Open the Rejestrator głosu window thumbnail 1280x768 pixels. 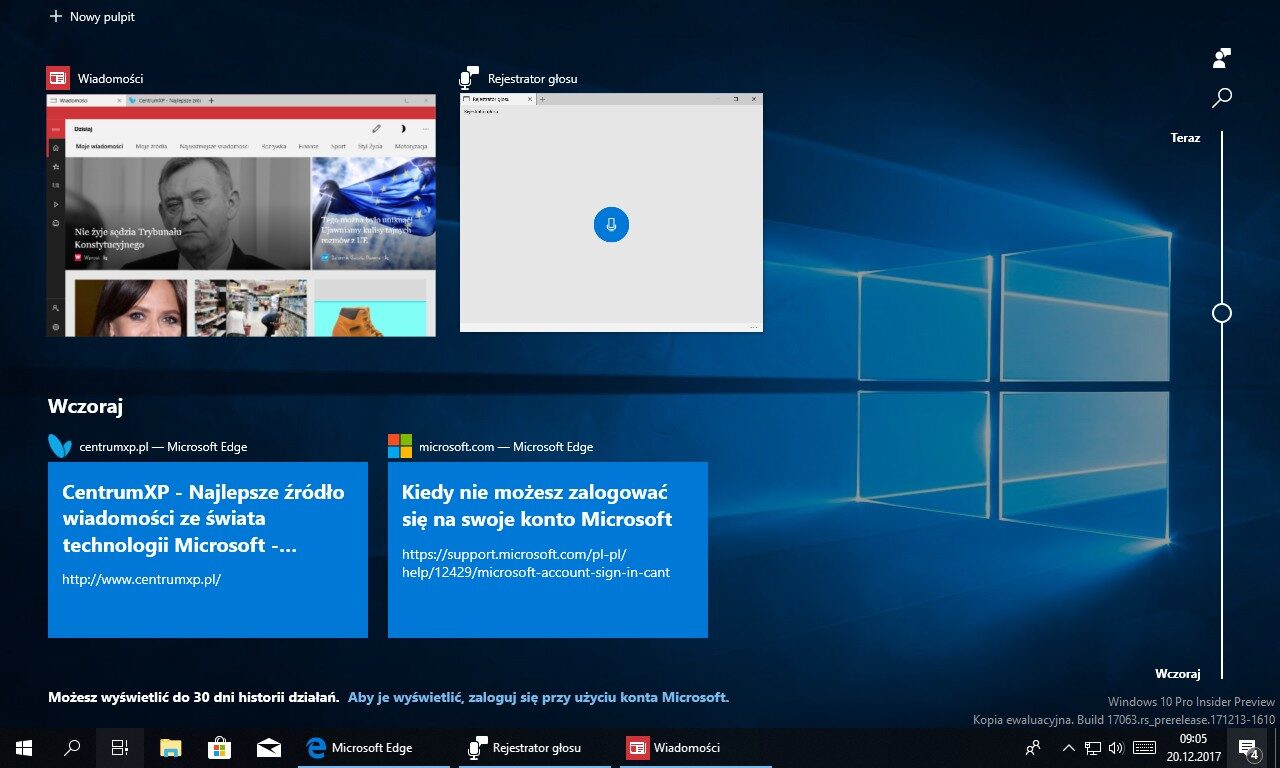click(611, 212)
